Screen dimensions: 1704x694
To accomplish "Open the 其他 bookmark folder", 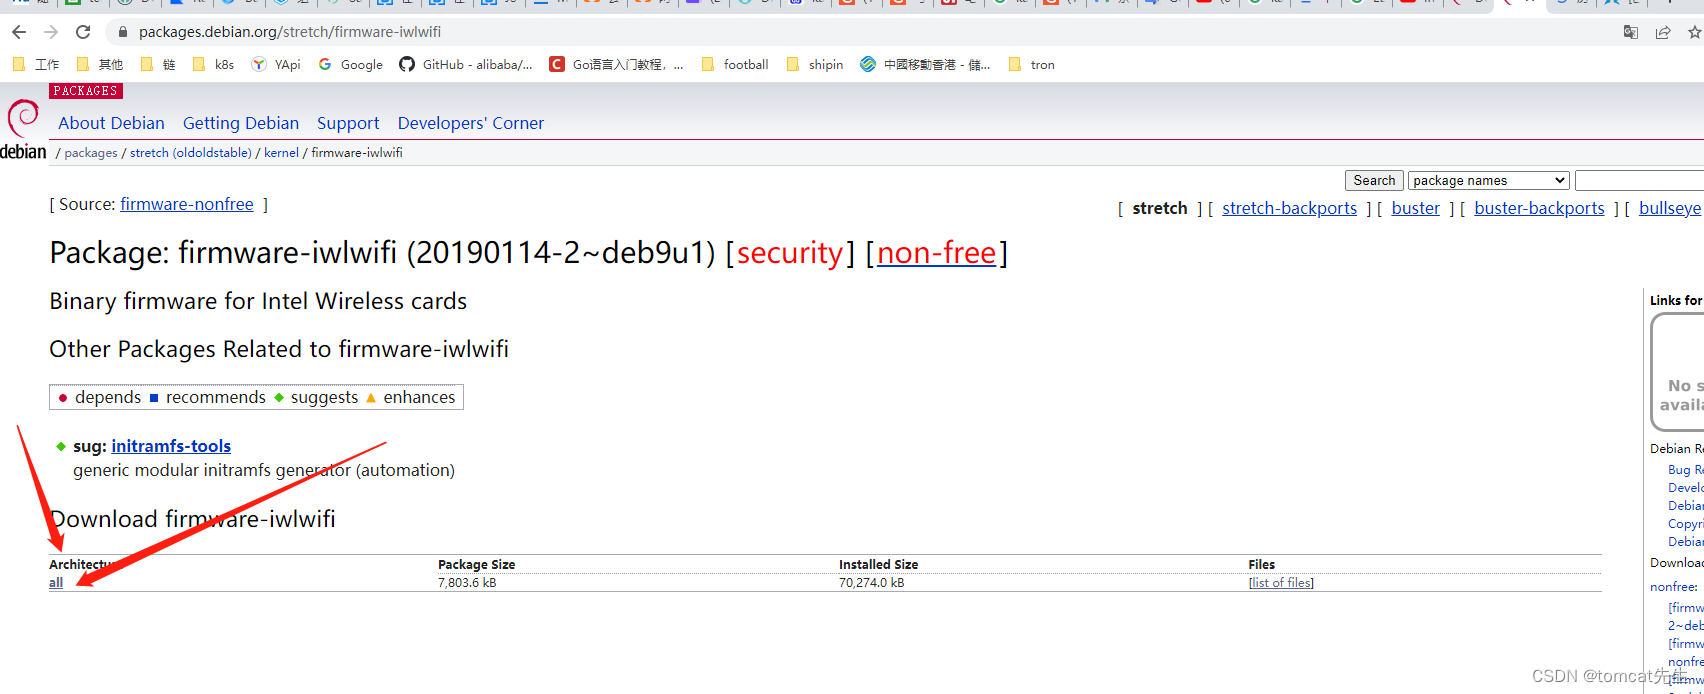I will 100,64.
